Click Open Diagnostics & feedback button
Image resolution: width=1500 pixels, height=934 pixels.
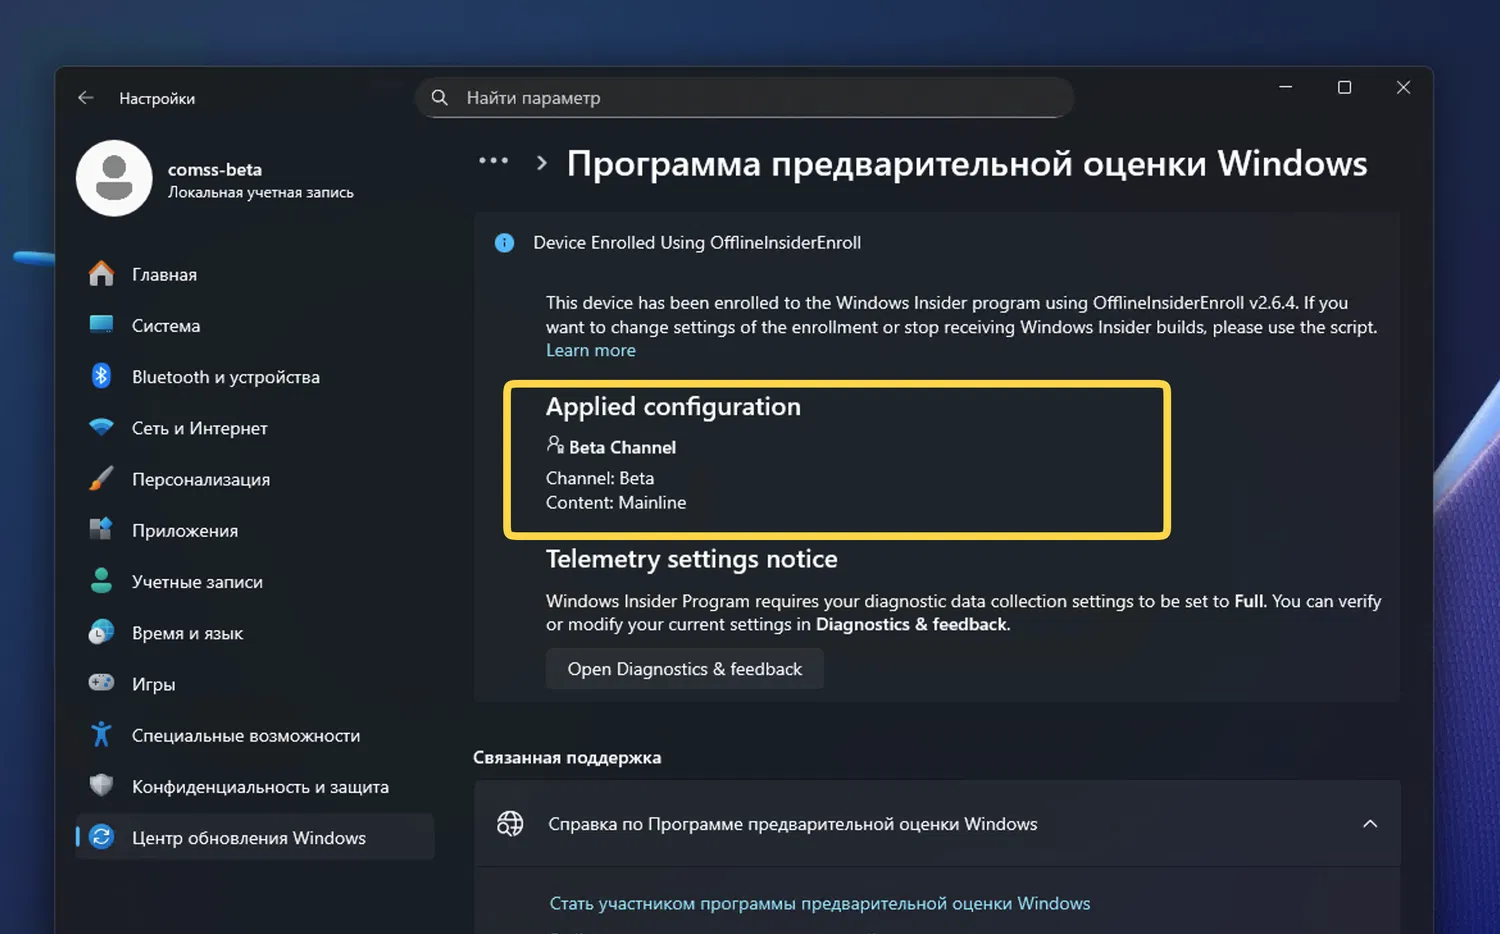click(685, 669)
